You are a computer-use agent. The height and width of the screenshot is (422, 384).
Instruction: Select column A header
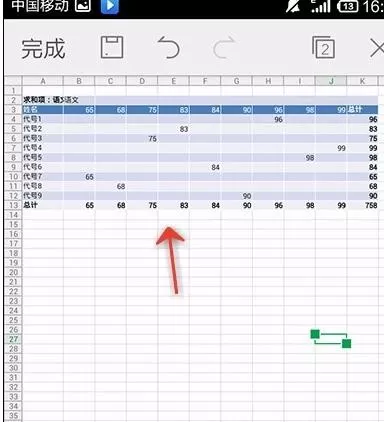[43, 81]
